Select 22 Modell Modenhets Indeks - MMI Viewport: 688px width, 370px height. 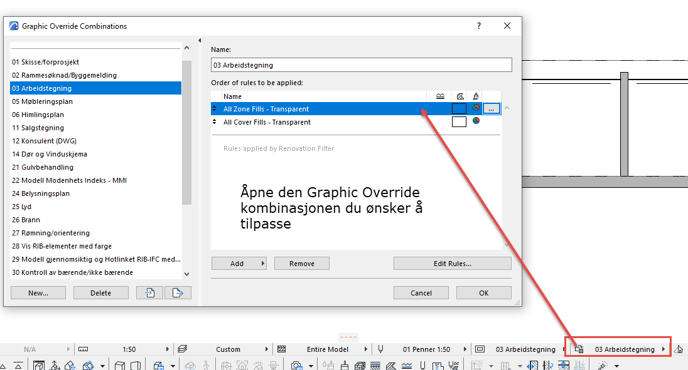click(96, 180)
